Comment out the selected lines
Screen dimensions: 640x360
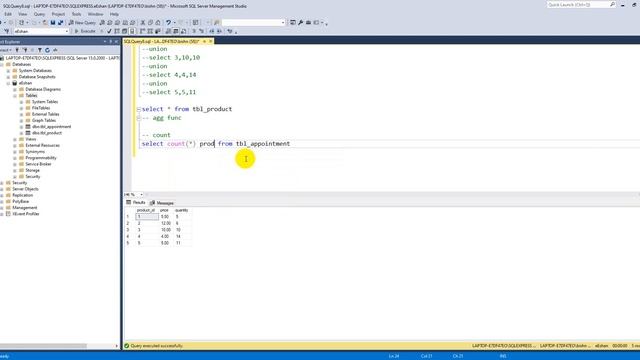[x=194, y=31]
